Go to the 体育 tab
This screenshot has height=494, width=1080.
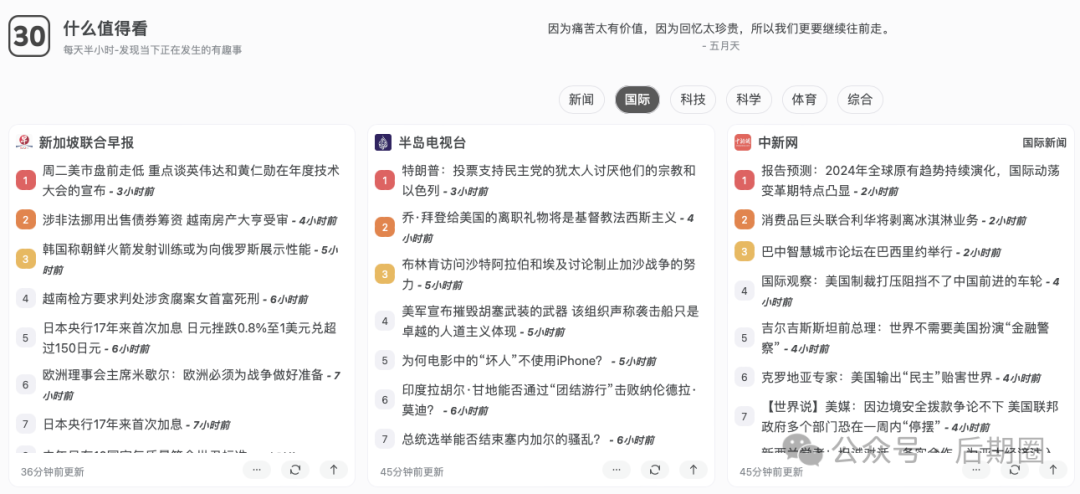(803, 99)
